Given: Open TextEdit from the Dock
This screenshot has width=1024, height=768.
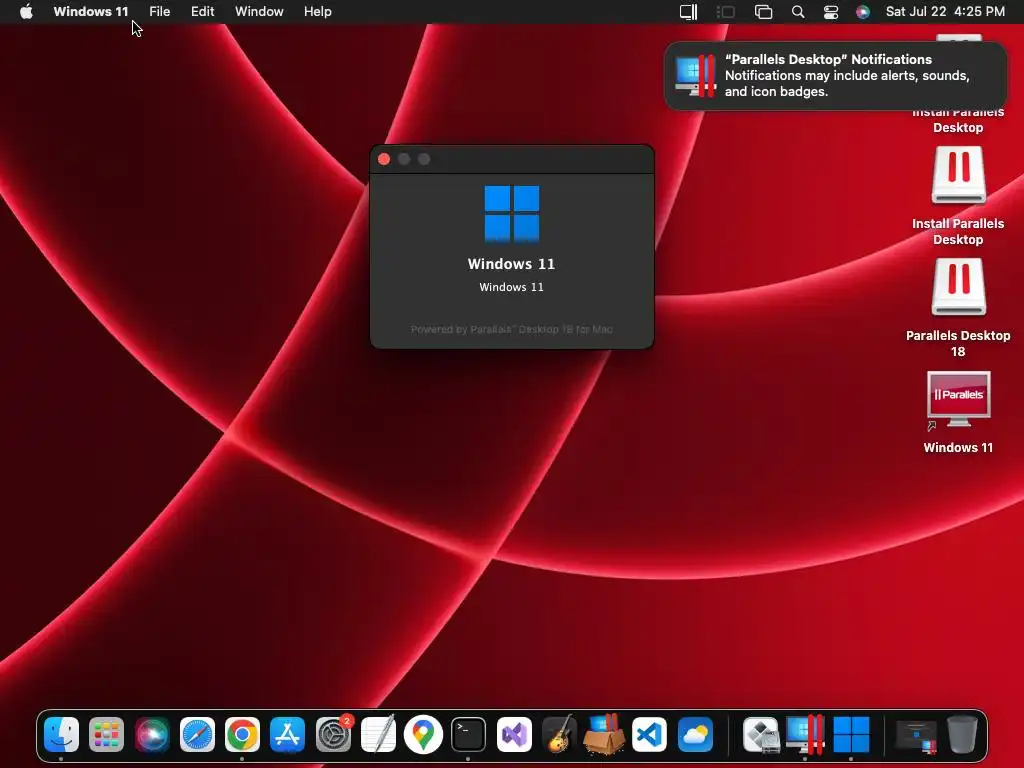Looking at the screenshot, I should [x=378, y=735].
